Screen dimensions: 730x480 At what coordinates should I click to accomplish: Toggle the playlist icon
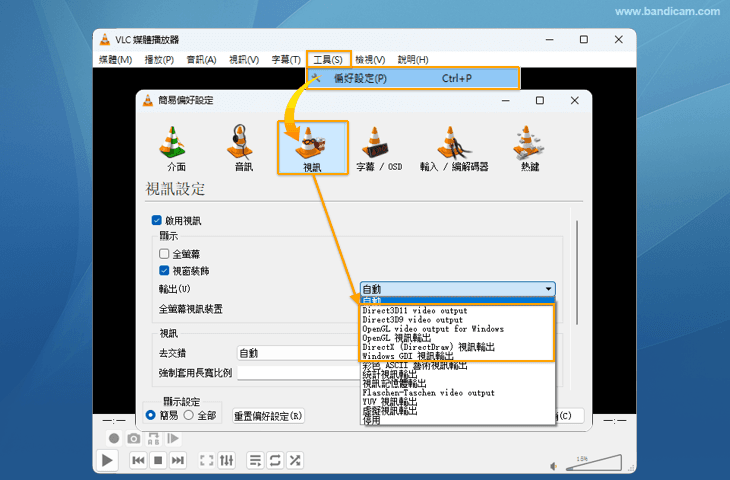(x=255, y=460)
